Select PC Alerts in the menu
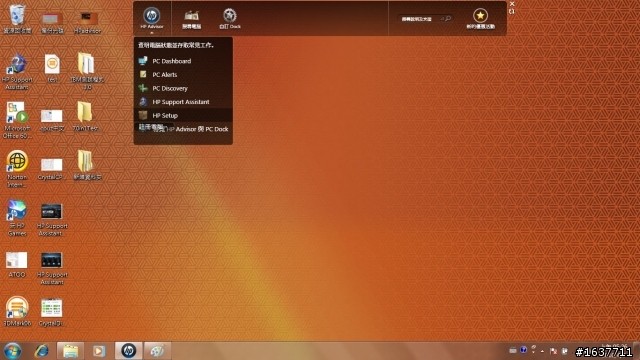 click(x=183, y=74)
